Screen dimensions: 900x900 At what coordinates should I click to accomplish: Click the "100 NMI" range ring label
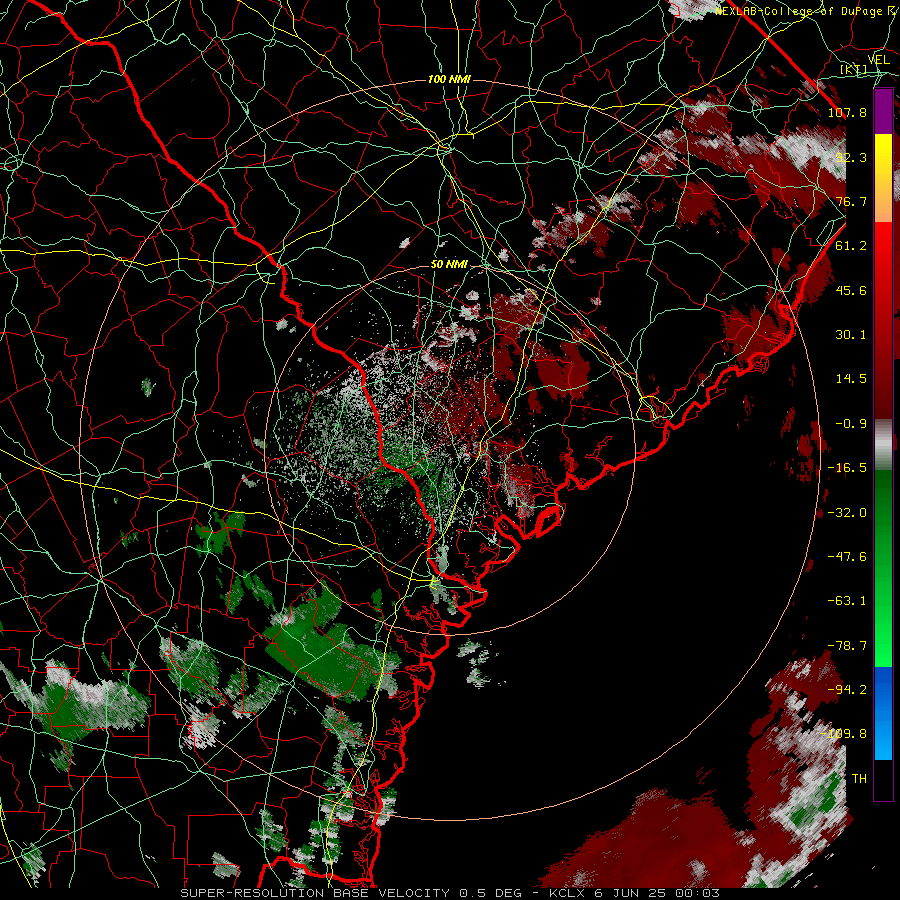(449, 79)
